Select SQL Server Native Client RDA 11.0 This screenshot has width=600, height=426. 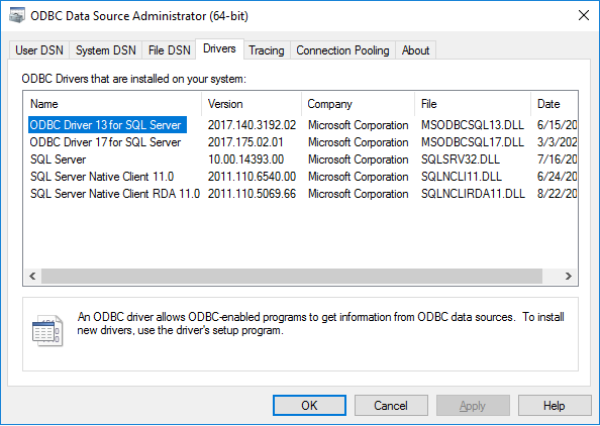[115, 194]
